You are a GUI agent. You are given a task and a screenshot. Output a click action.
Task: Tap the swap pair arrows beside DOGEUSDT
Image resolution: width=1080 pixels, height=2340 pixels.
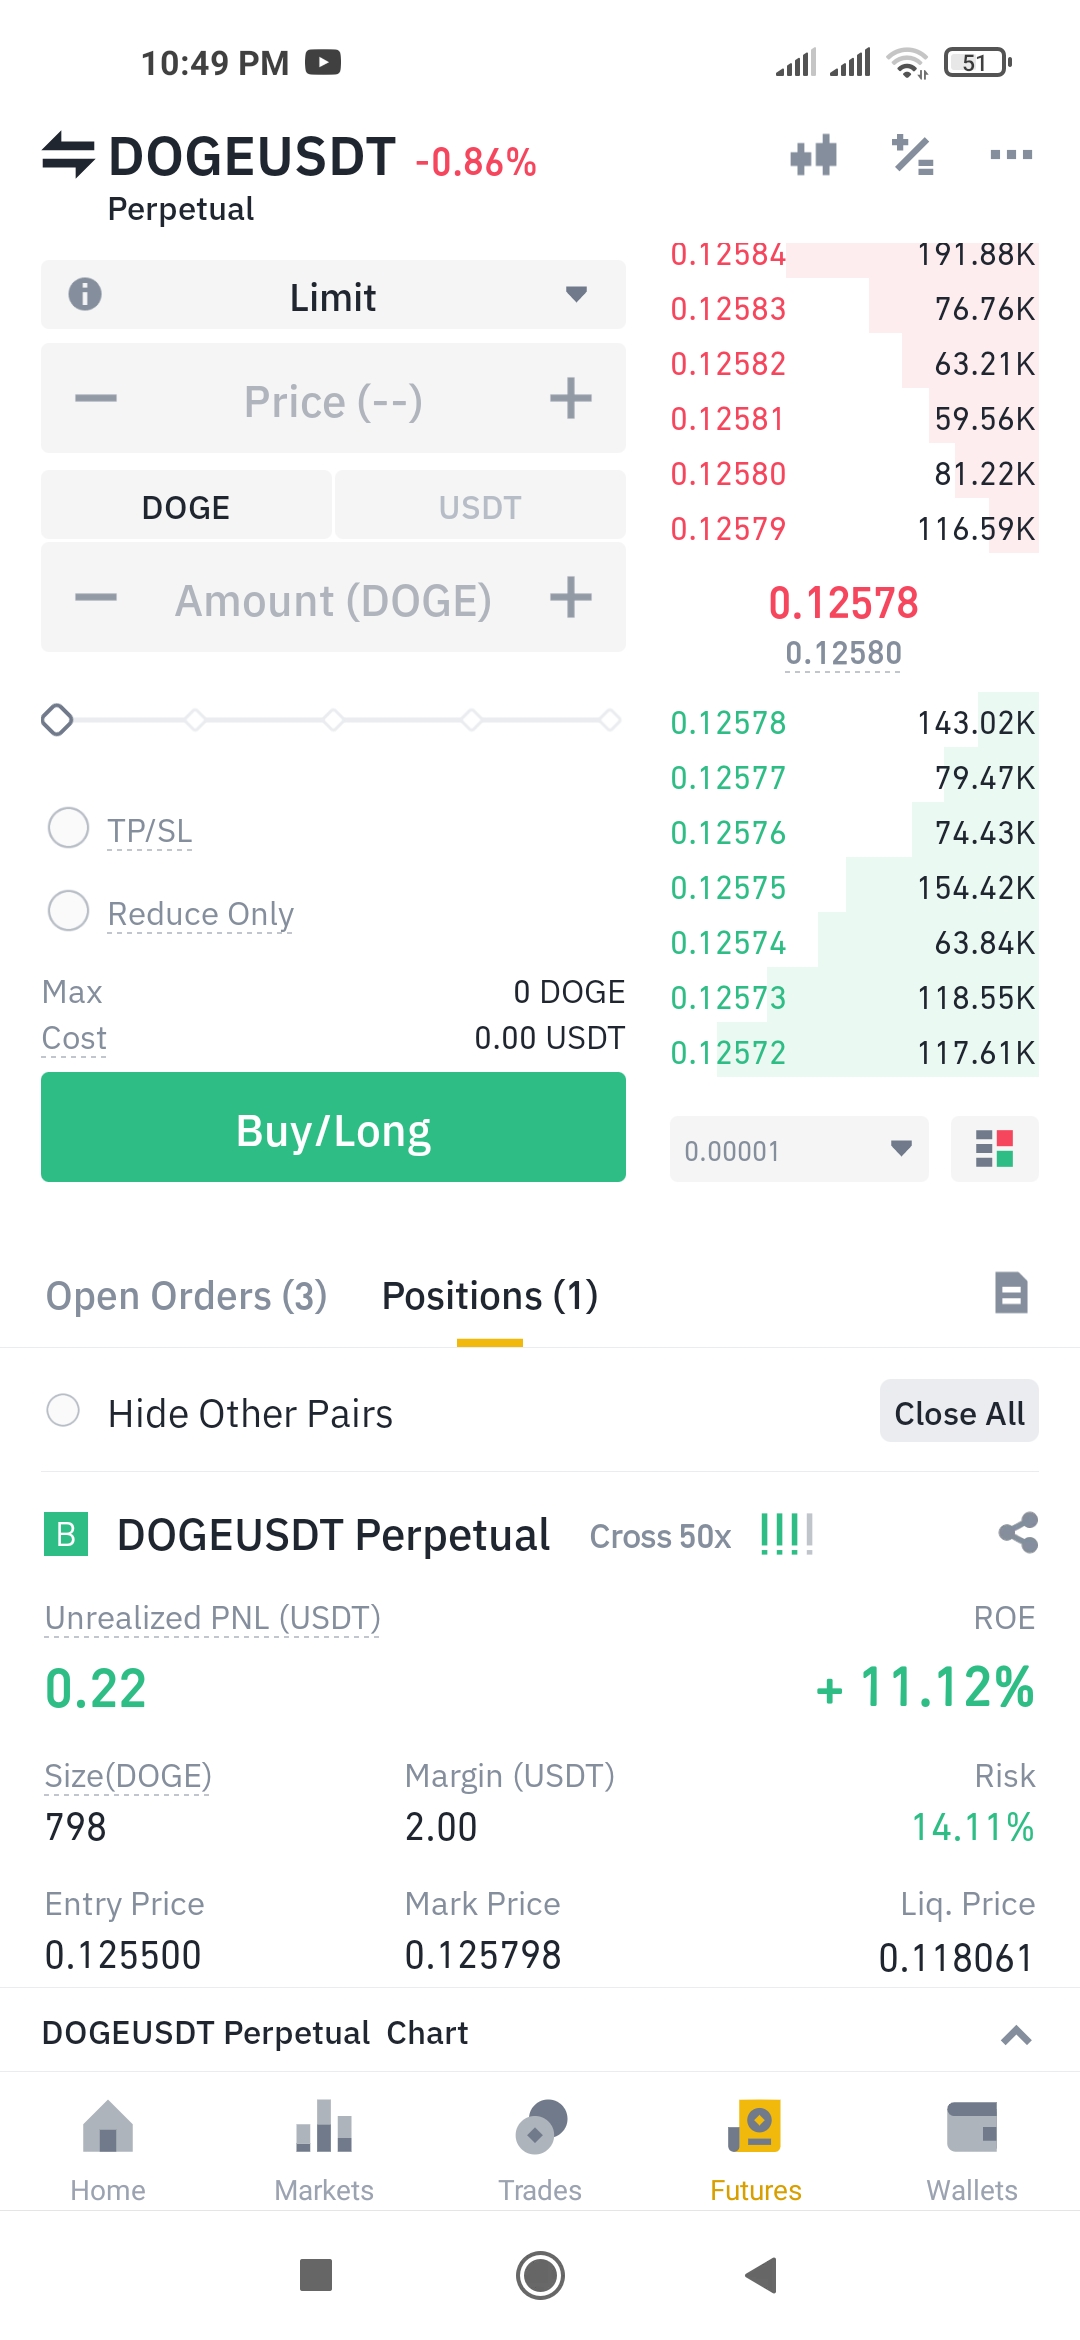coord(68,155)
